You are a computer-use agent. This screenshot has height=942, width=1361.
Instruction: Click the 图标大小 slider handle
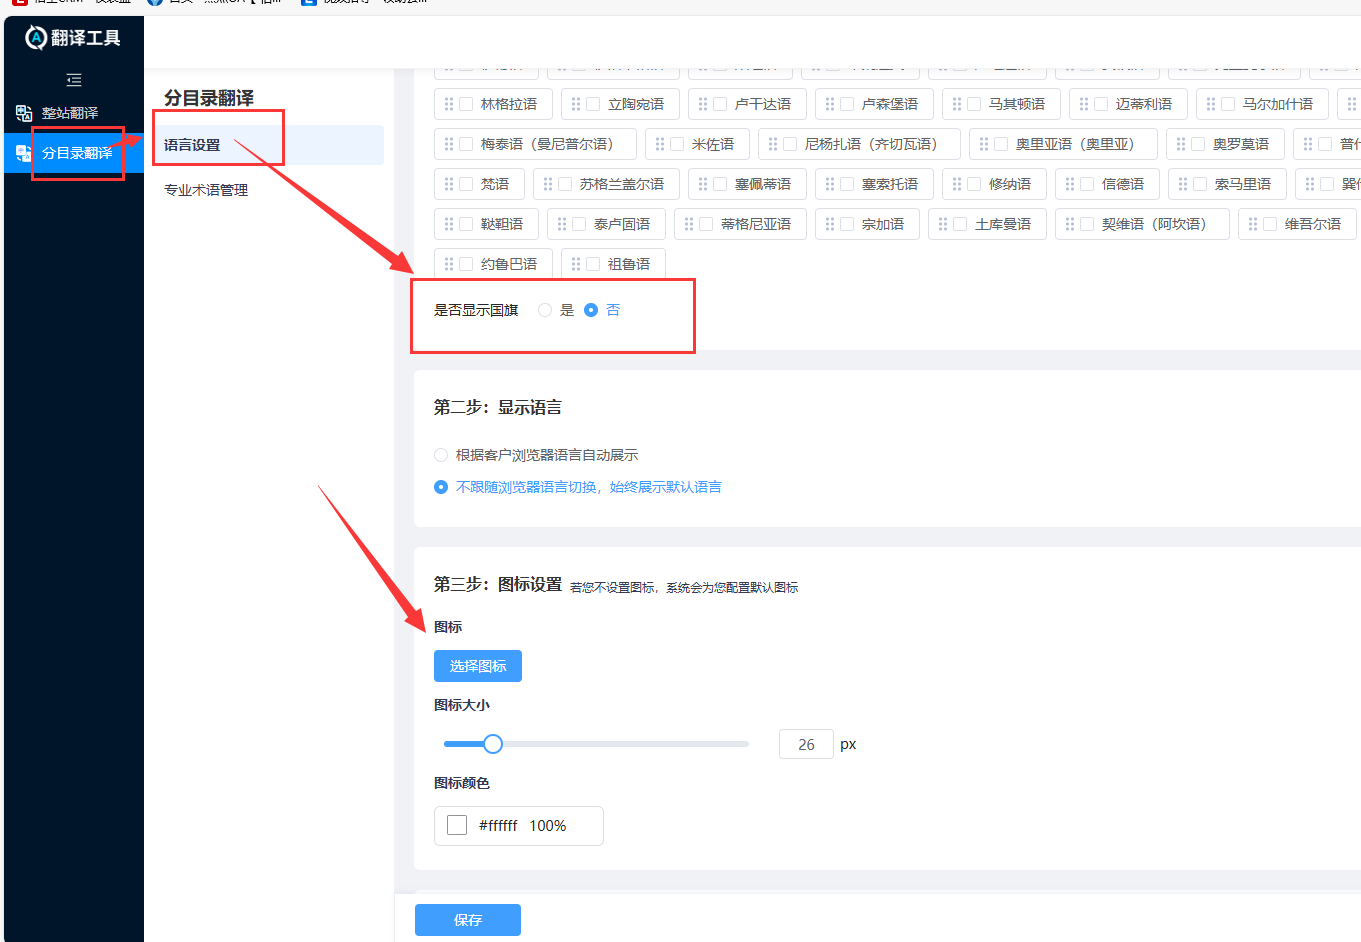click(492, 744)
